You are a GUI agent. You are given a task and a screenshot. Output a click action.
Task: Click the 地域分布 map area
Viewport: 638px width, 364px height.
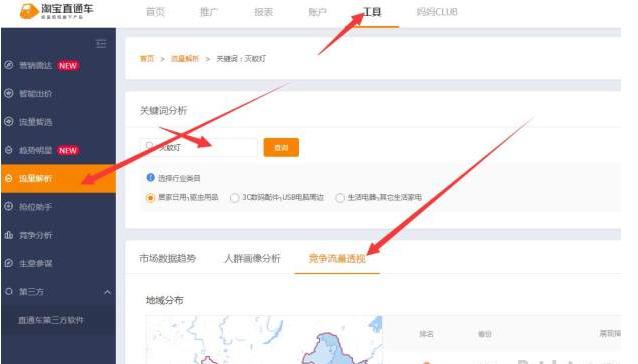264,340
